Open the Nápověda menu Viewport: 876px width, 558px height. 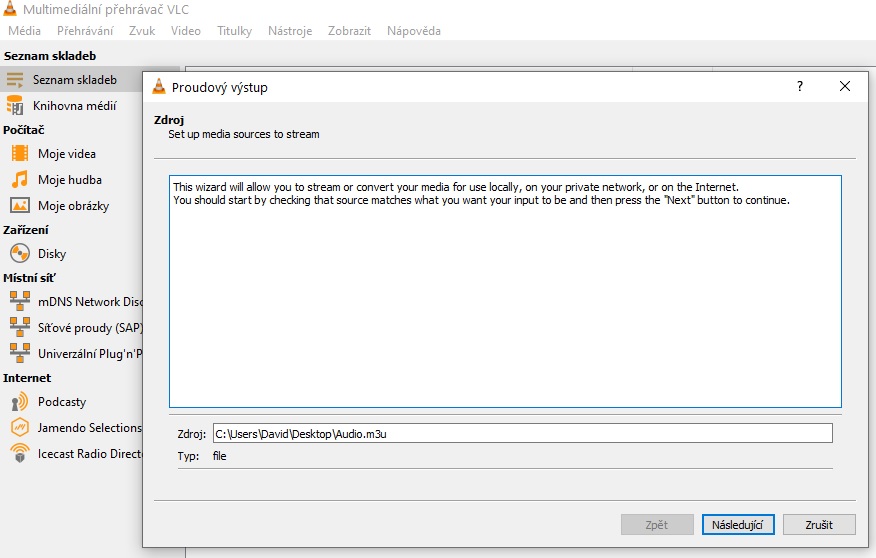pyautogui.click(x=414, y=31)
